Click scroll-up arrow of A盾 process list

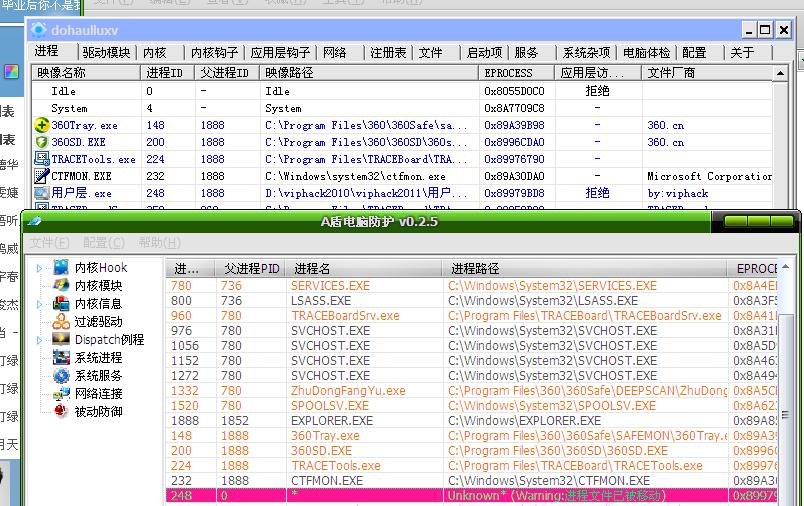click(x=785, y=267)
